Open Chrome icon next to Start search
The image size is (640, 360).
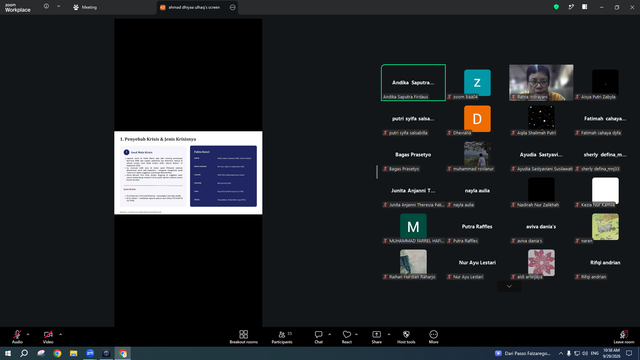click(57, 353)
